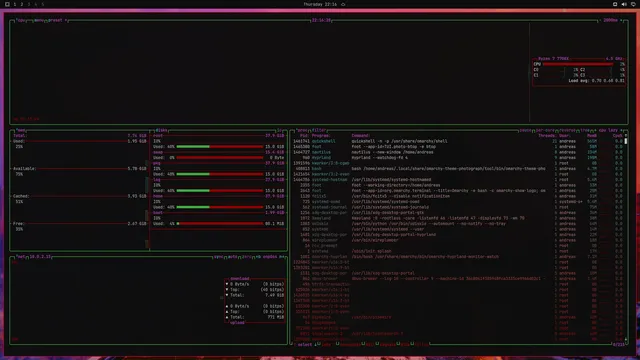
Task: Click the CPU total usage bar
Action: tap(578, 64)
